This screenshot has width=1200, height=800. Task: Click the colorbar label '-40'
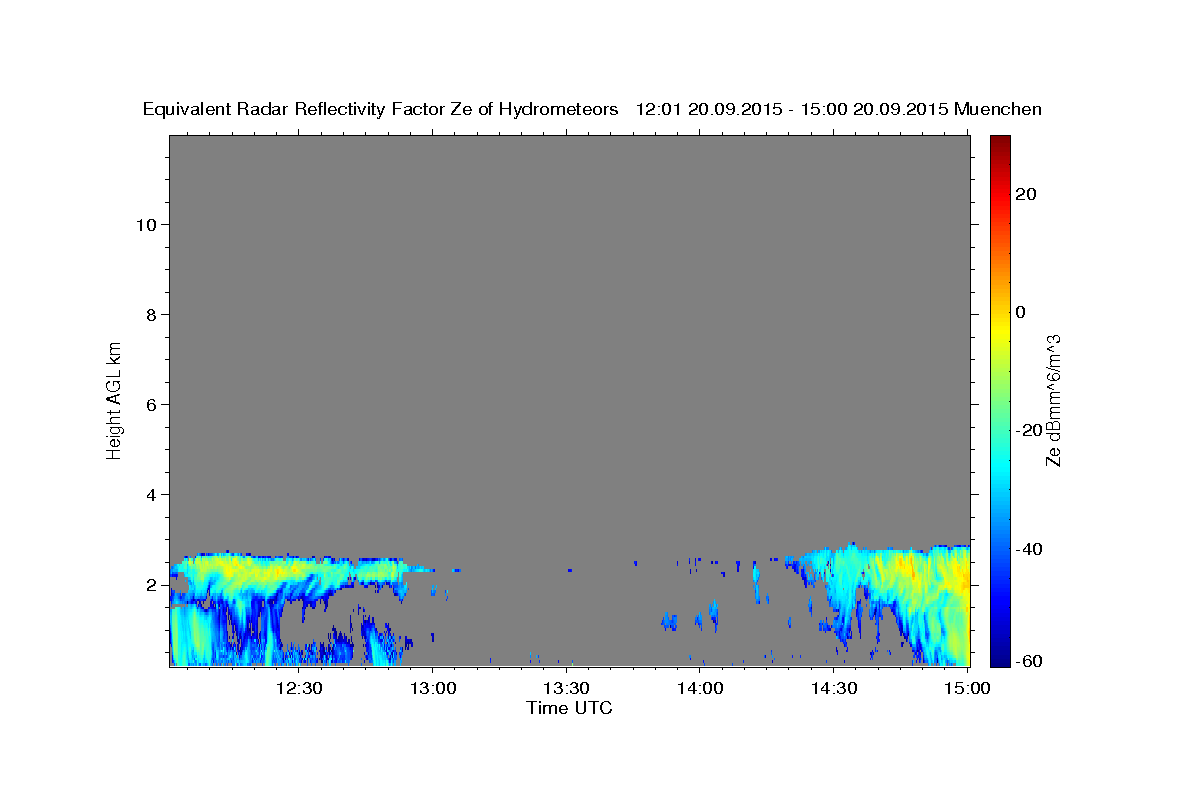(x=1027, y=549)
